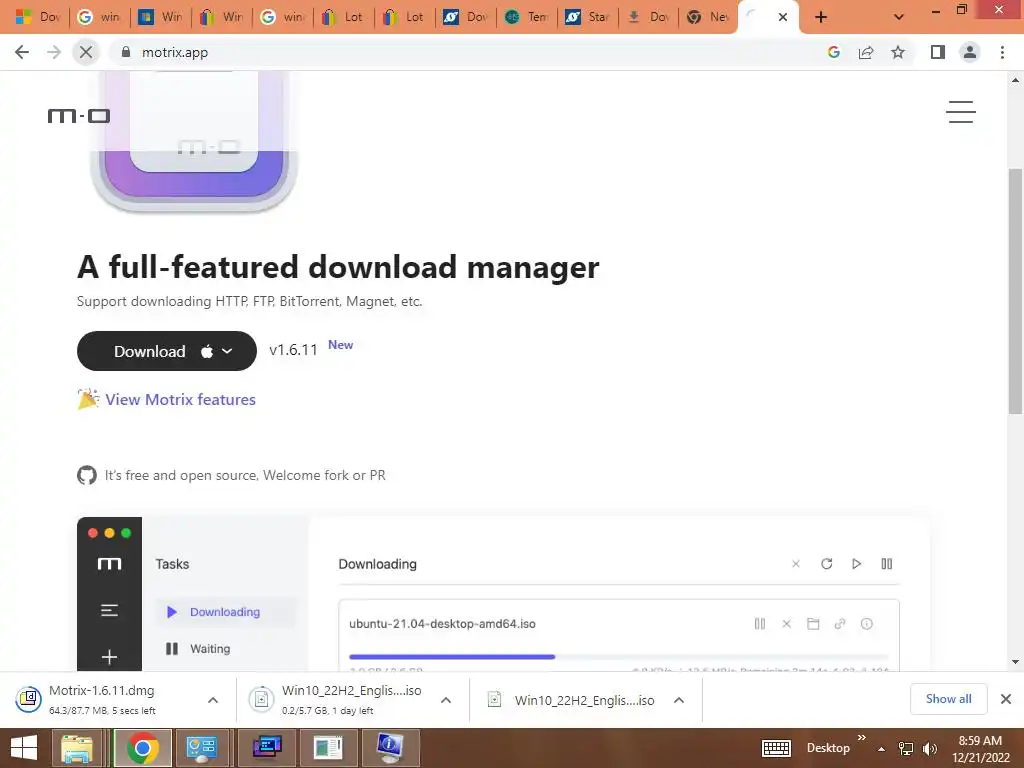Viewport: 1024px width, 768px height.
Task: Bookmark this page with the star
Action: (898, 52)
